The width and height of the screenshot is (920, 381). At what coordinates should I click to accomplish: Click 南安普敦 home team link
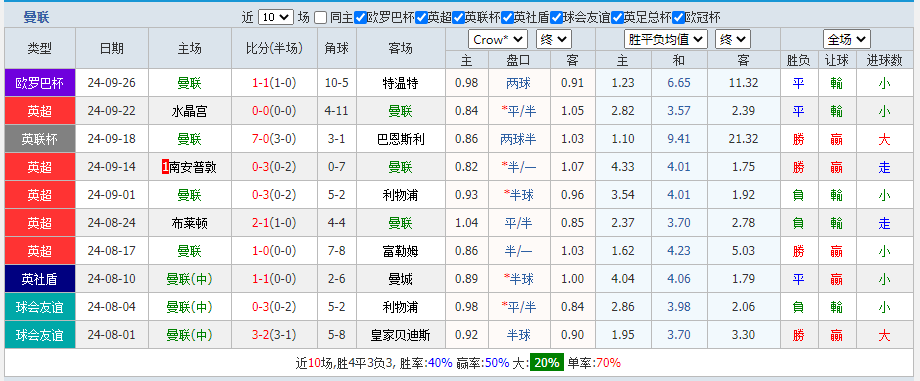point(193,167)
